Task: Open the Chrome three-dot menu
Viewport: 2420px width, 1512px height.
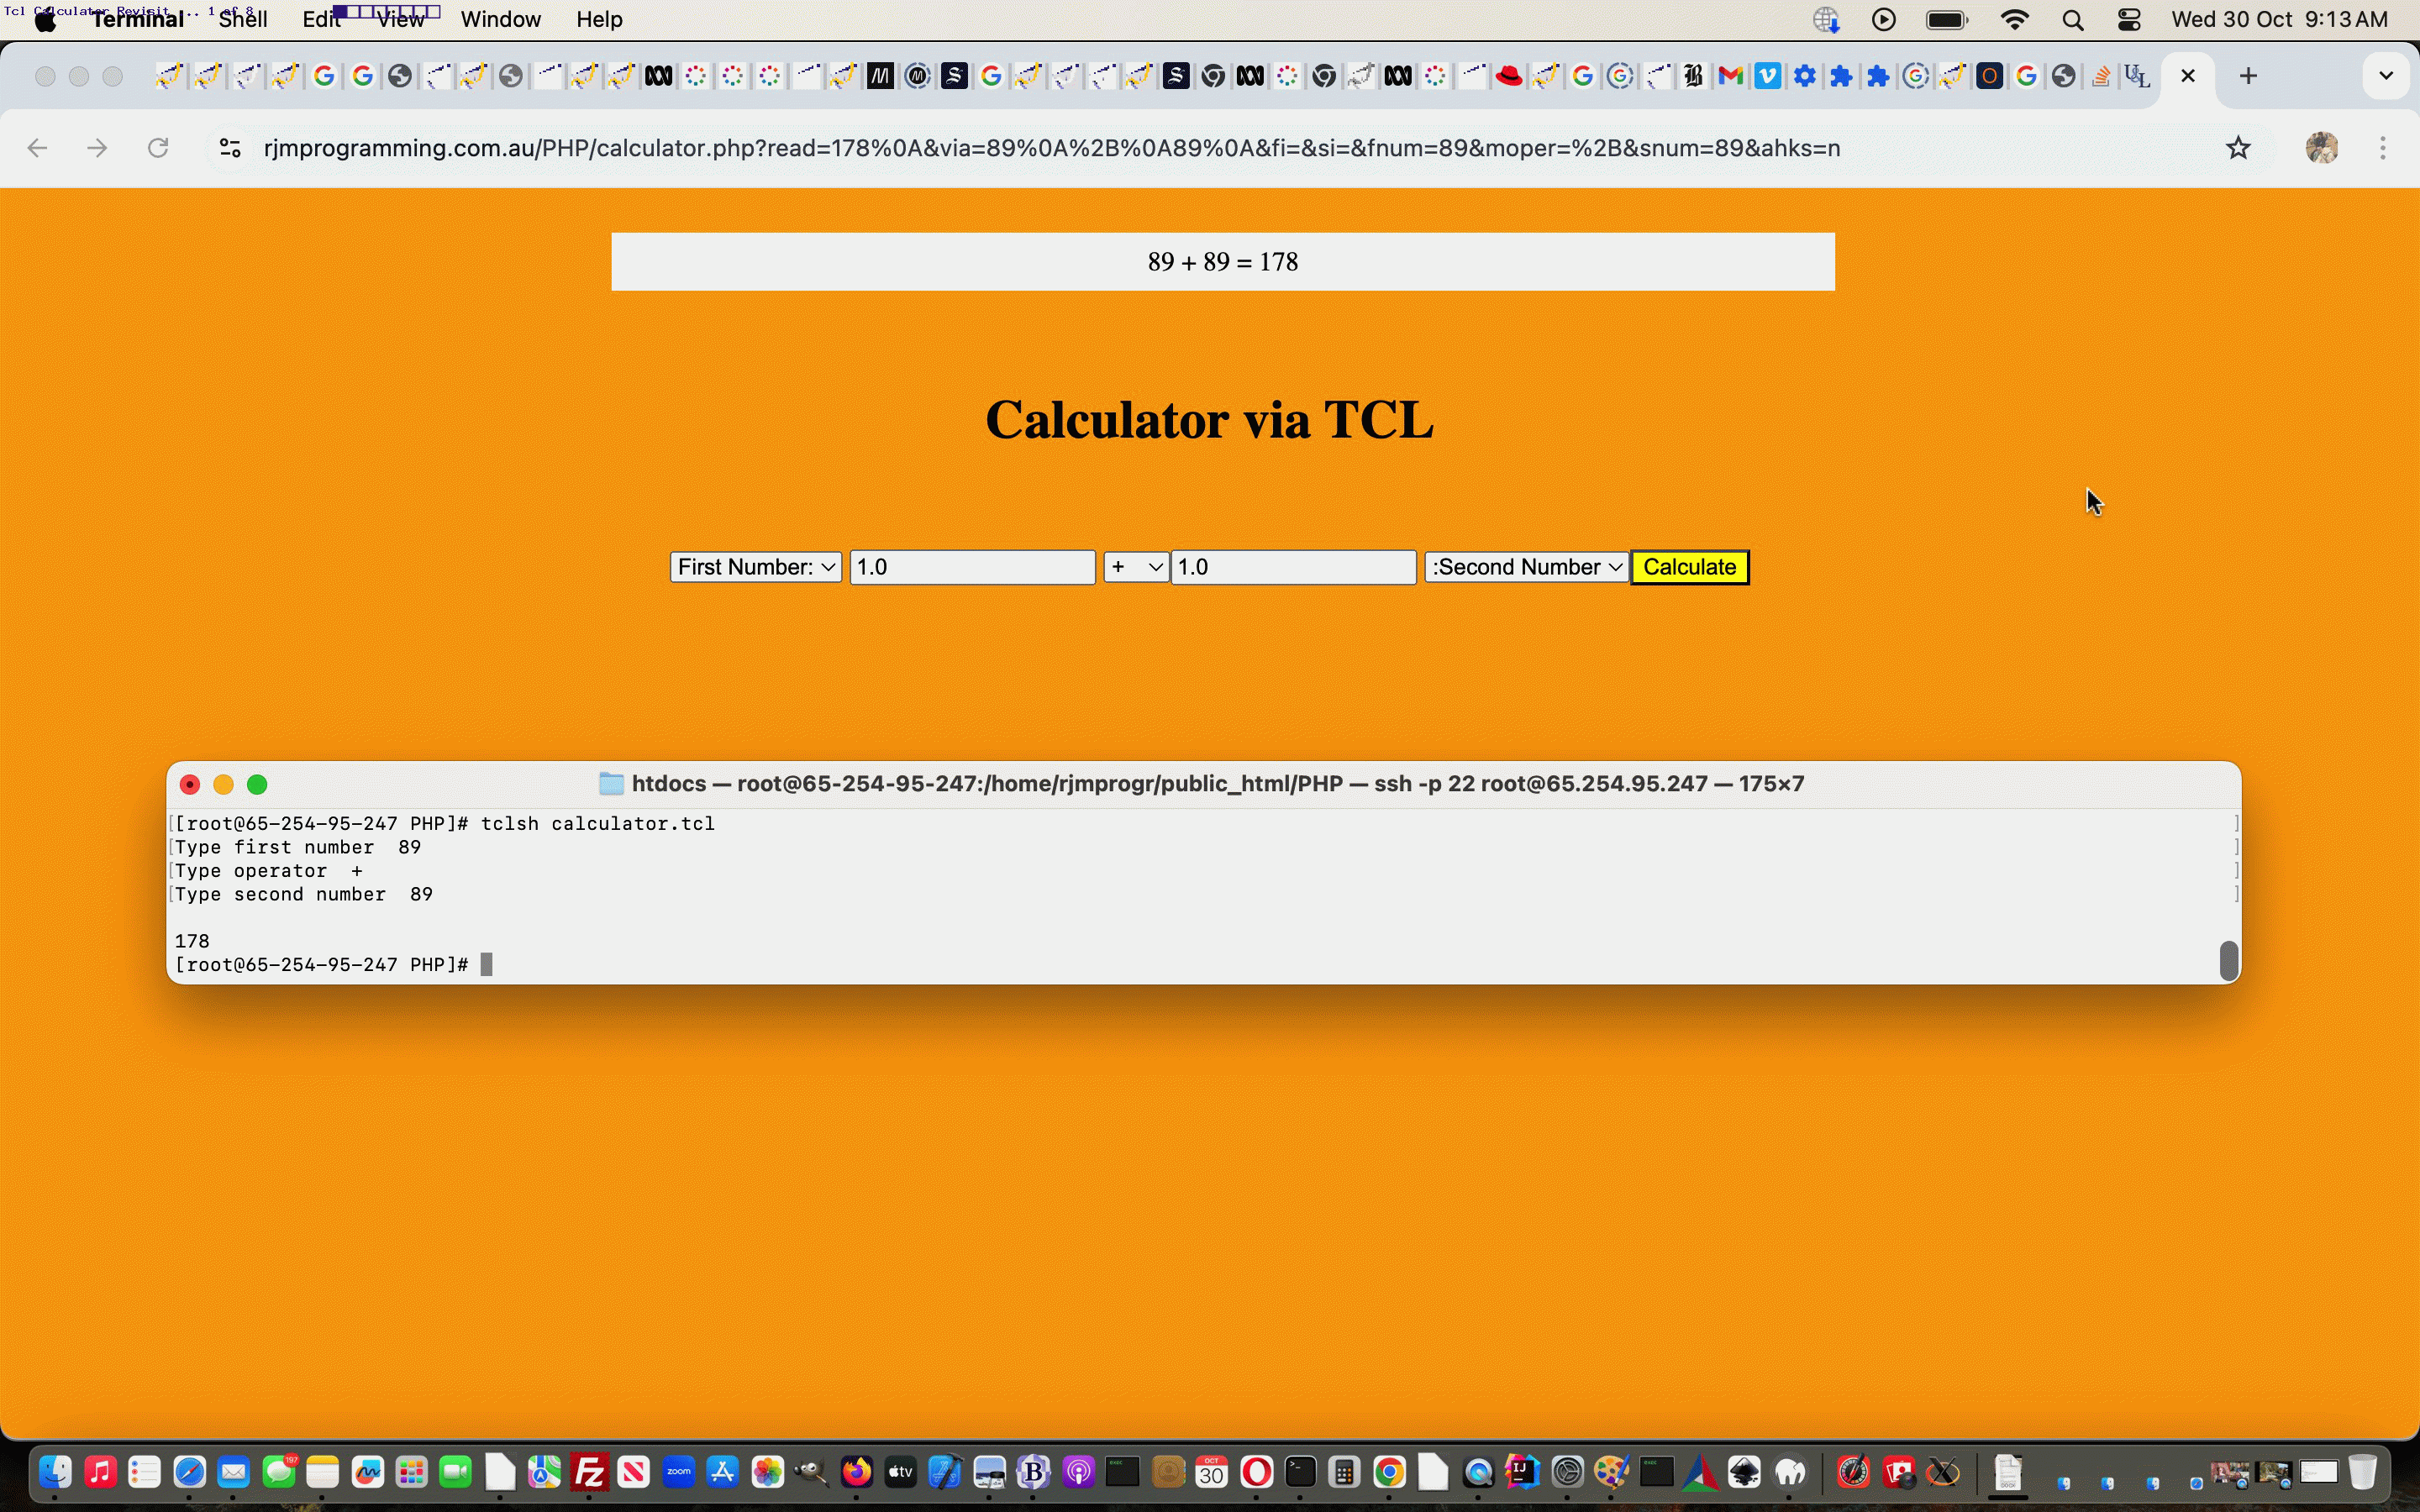Action: (2383, 148)
